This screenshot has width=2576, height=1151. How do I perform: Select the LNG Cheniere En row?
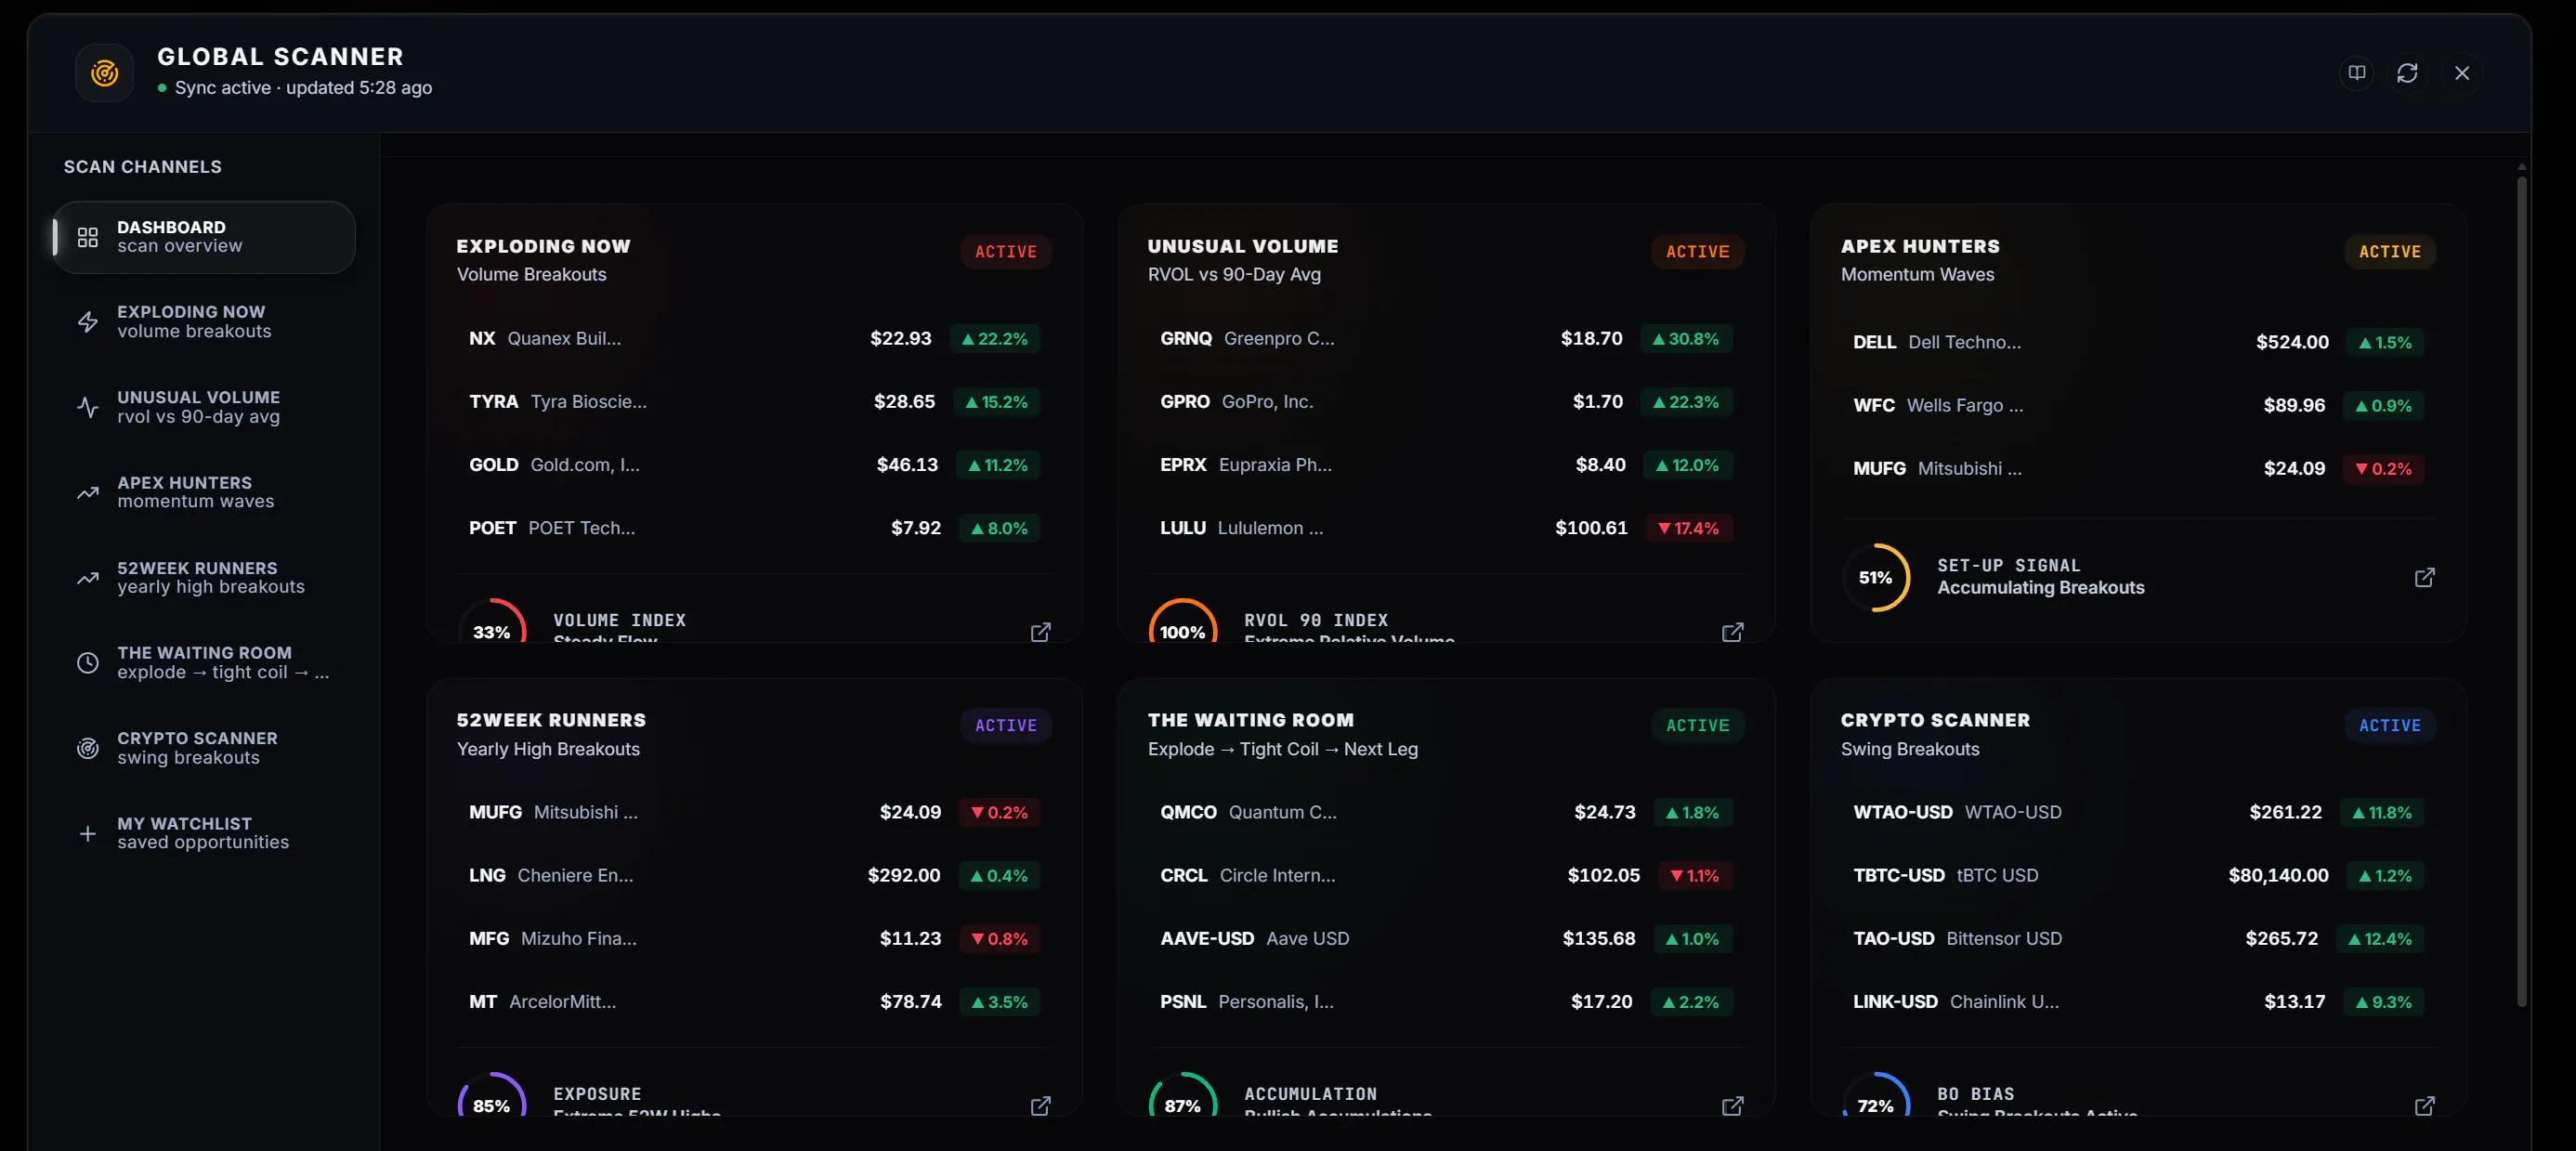click(754, 876)
